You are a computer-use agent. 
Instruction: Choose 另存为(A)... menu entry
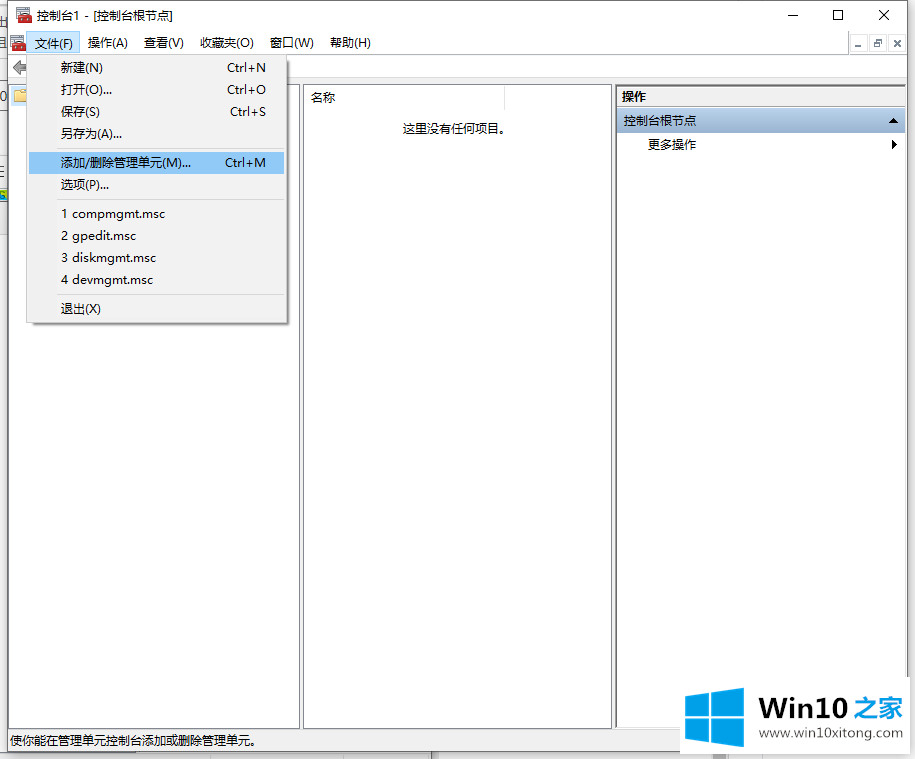coord(156,134)
